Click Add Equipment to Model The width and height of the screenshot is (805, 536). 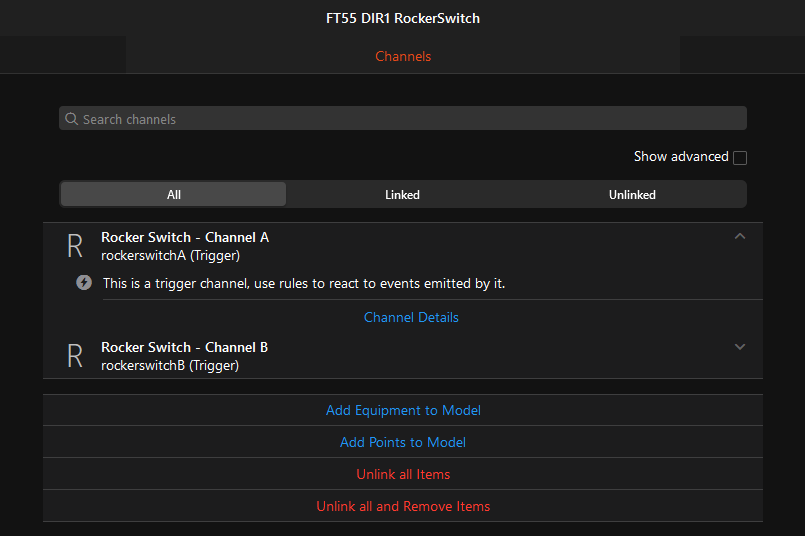pyautogui.click(x=403, y=410)
